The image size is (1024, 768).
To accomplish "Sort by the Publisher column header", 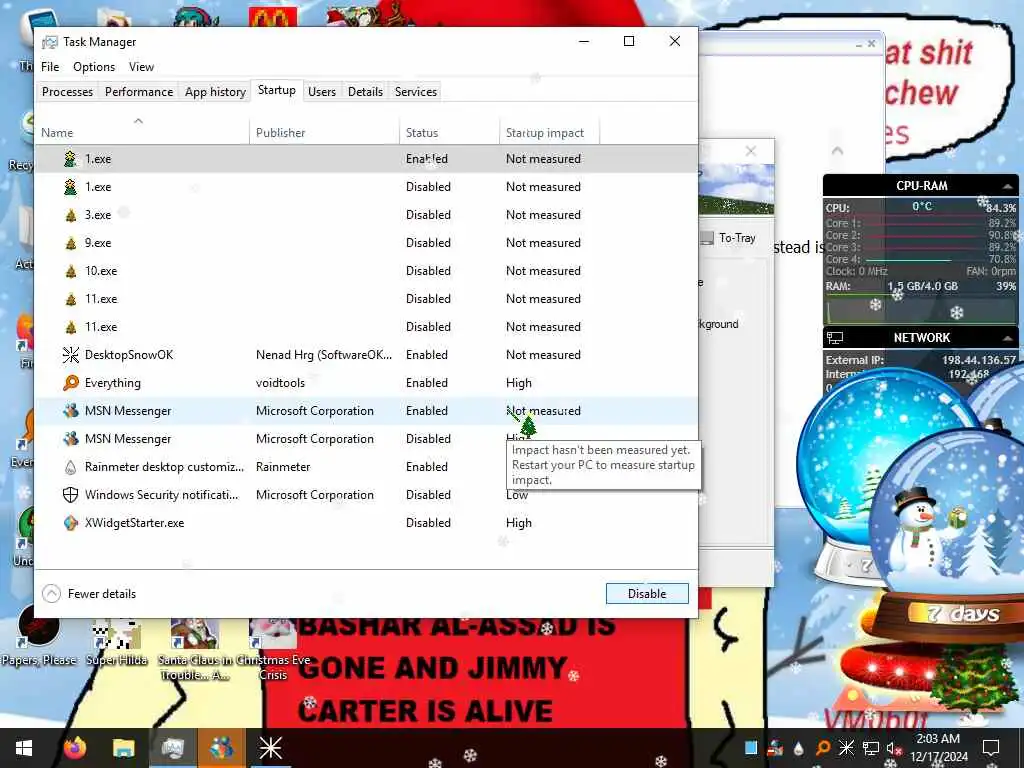I will click(324, 133).
